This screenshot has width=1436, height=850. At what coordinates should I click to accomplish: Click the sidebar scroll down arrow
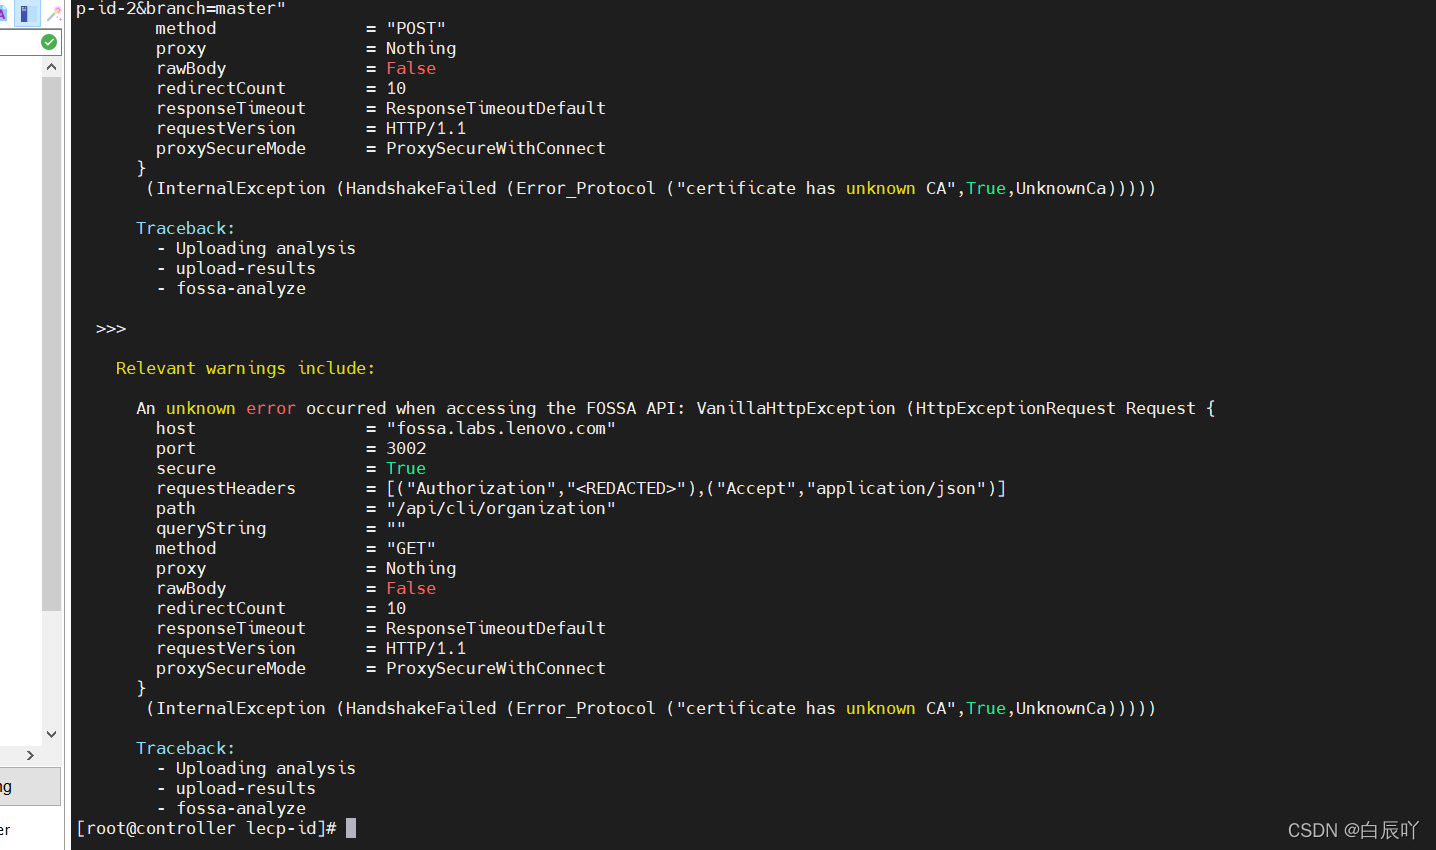point(51,734)
